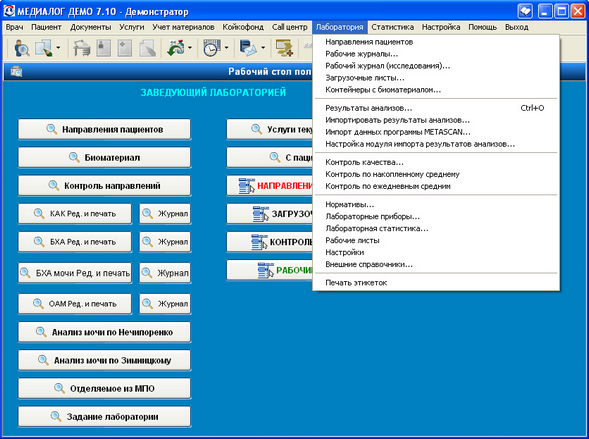The image size is (589, 439).
Task: Click the coins payment toolbar icon
Action: pyautogui.click(x=284, y=48)
